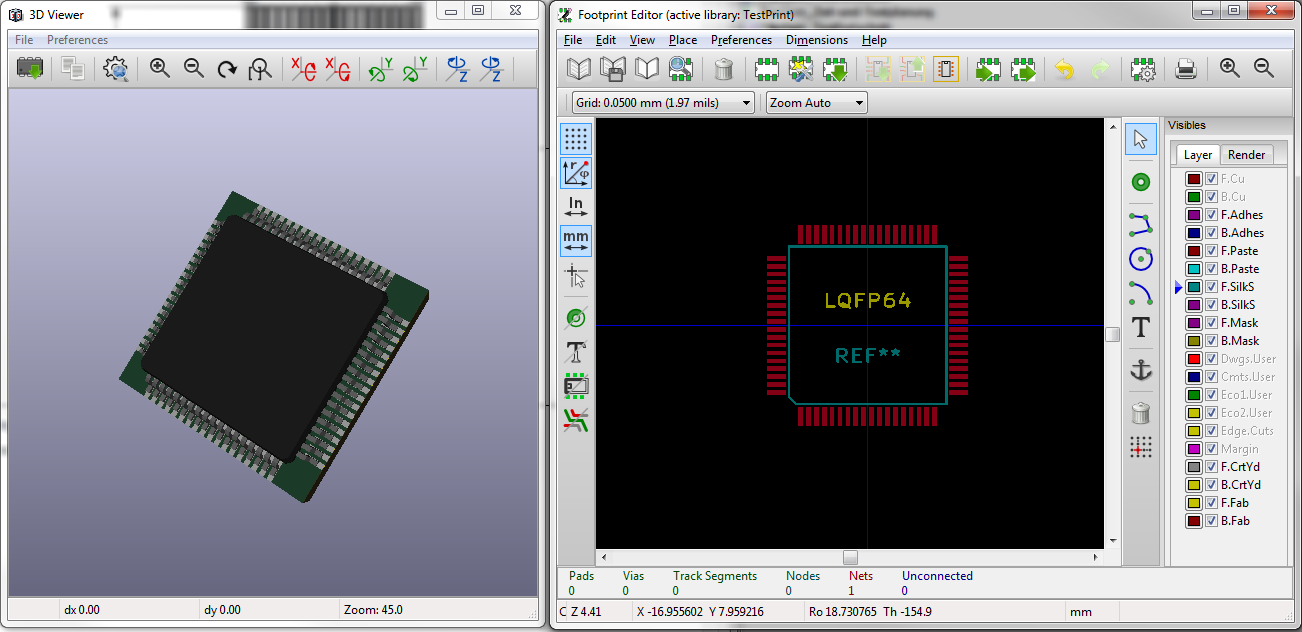Select the Delete Item trash tool
This screenshot has height=632, width=1302.
[x=1141, y=413]
